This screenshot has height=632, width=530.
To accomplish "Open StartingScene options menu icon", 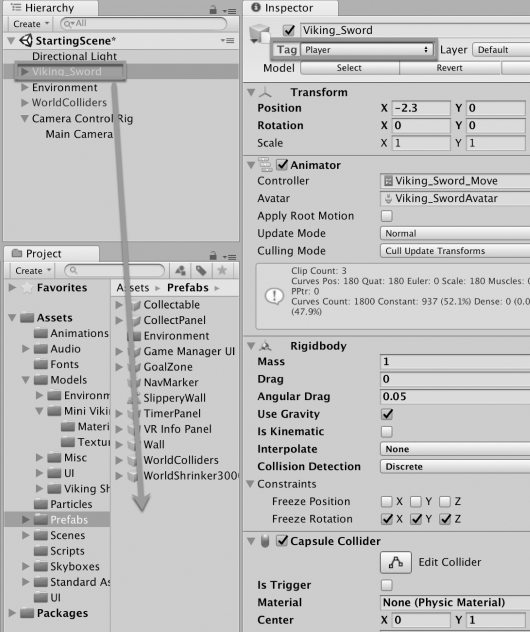I will coord(227,40).
